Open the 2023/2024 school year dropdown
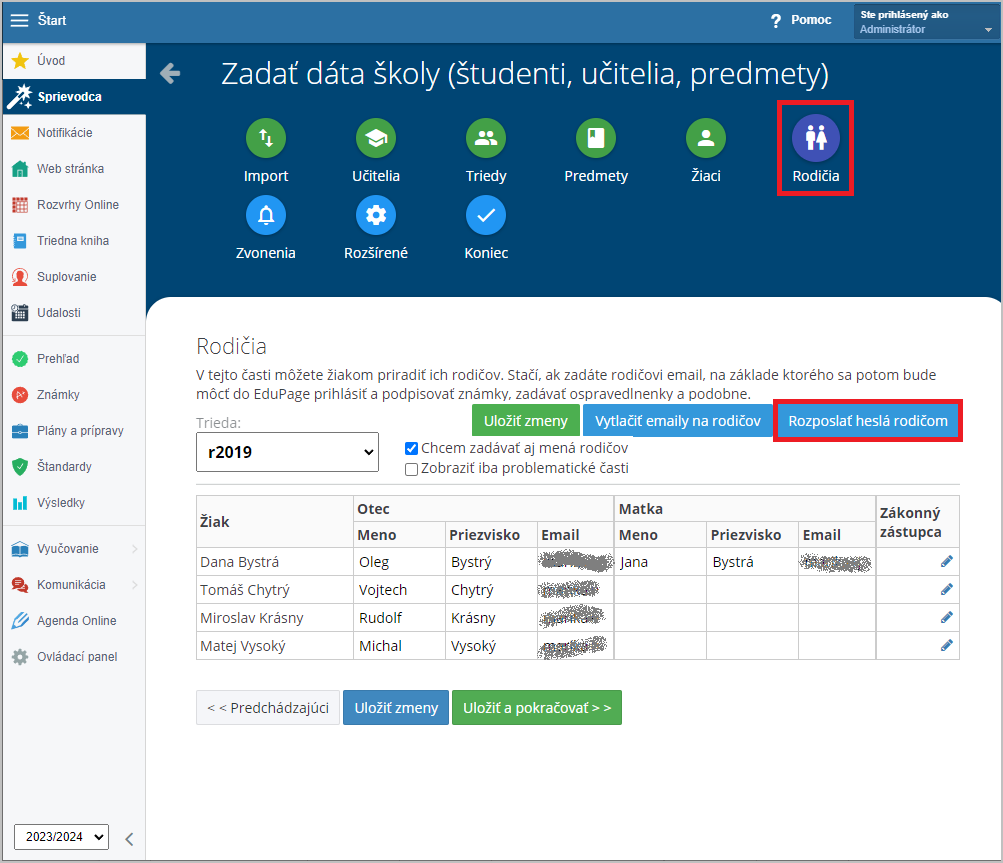The image size is (1003, 863). (x=61, y=837)
